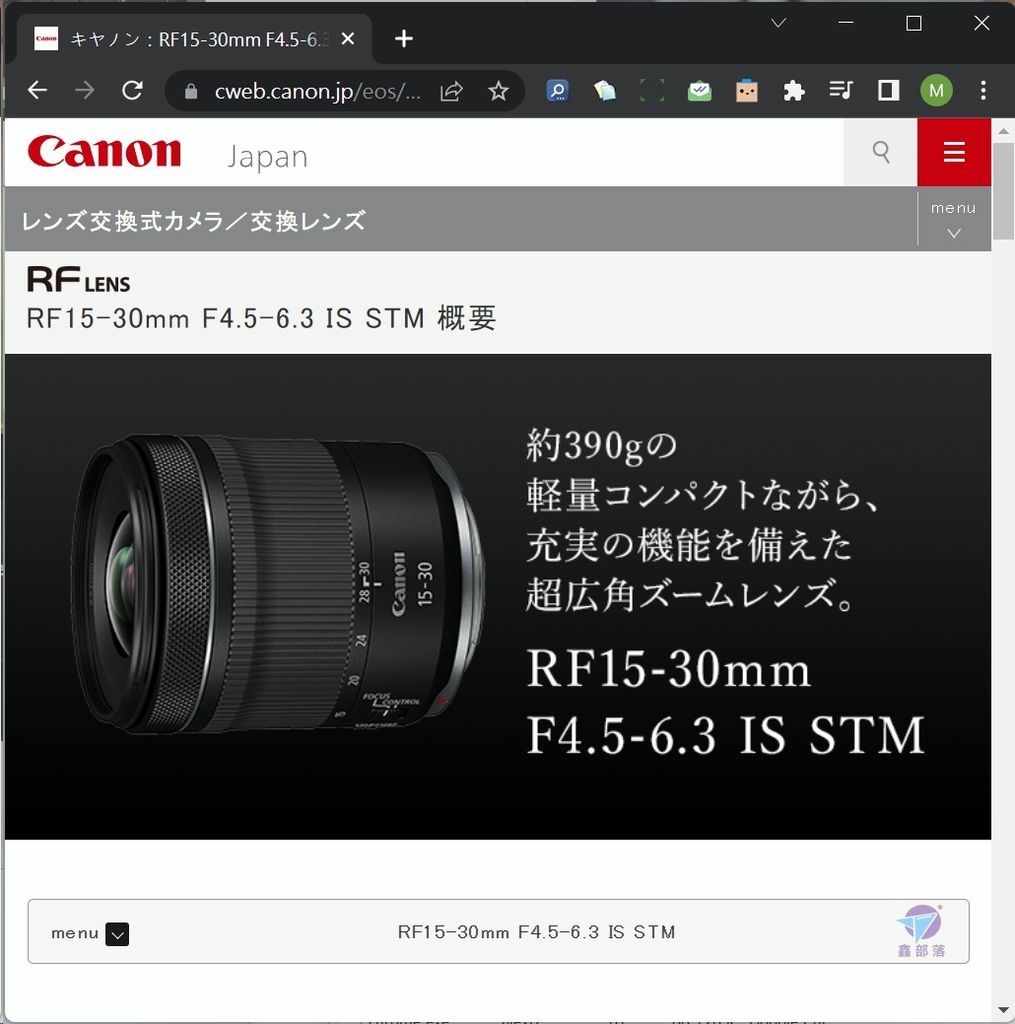
Task: Open the green checkmark mail extension
Action: [x=700, y=90]
